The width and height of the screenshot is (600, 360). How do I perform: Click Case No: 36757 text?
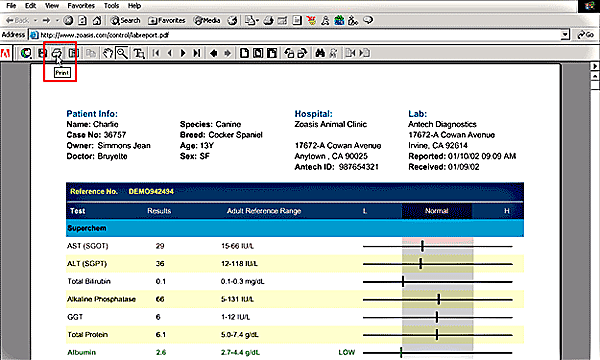(96, 135)
